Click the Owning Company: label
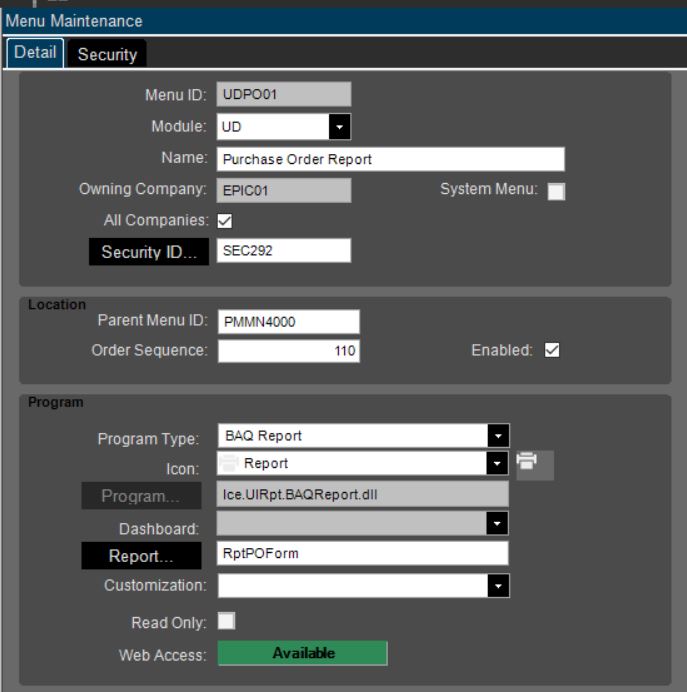 point(143,189)
